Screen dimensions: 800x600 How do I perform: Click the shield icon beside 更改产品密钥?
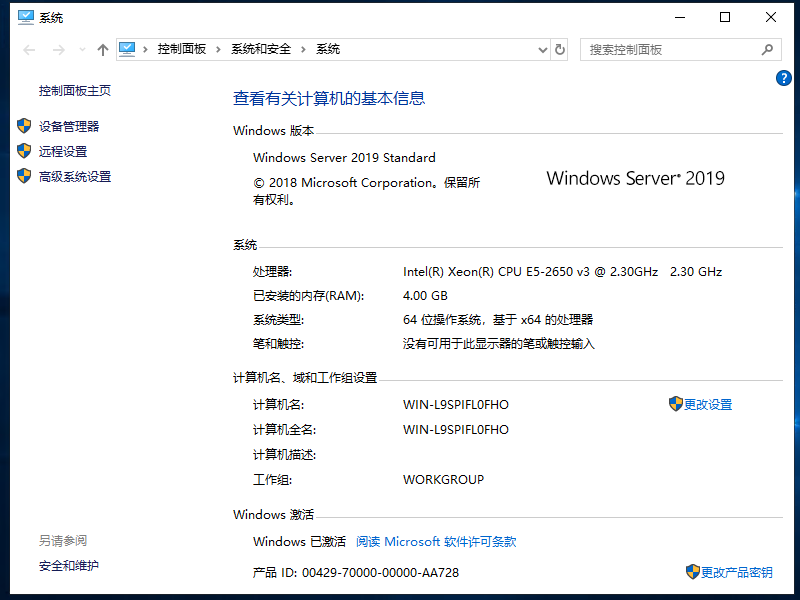point(694,572)
